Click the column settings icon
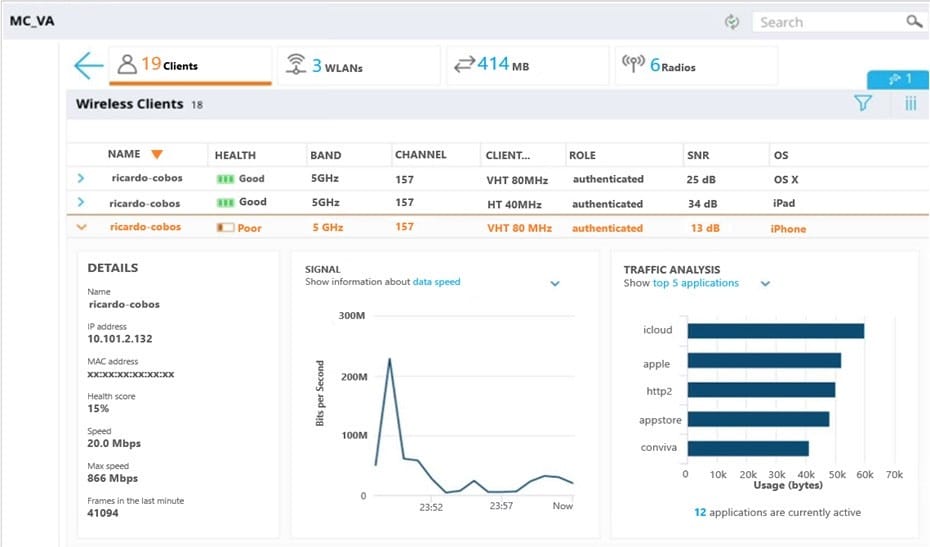This screenshot has width=930, height=547. coord(910,103)
